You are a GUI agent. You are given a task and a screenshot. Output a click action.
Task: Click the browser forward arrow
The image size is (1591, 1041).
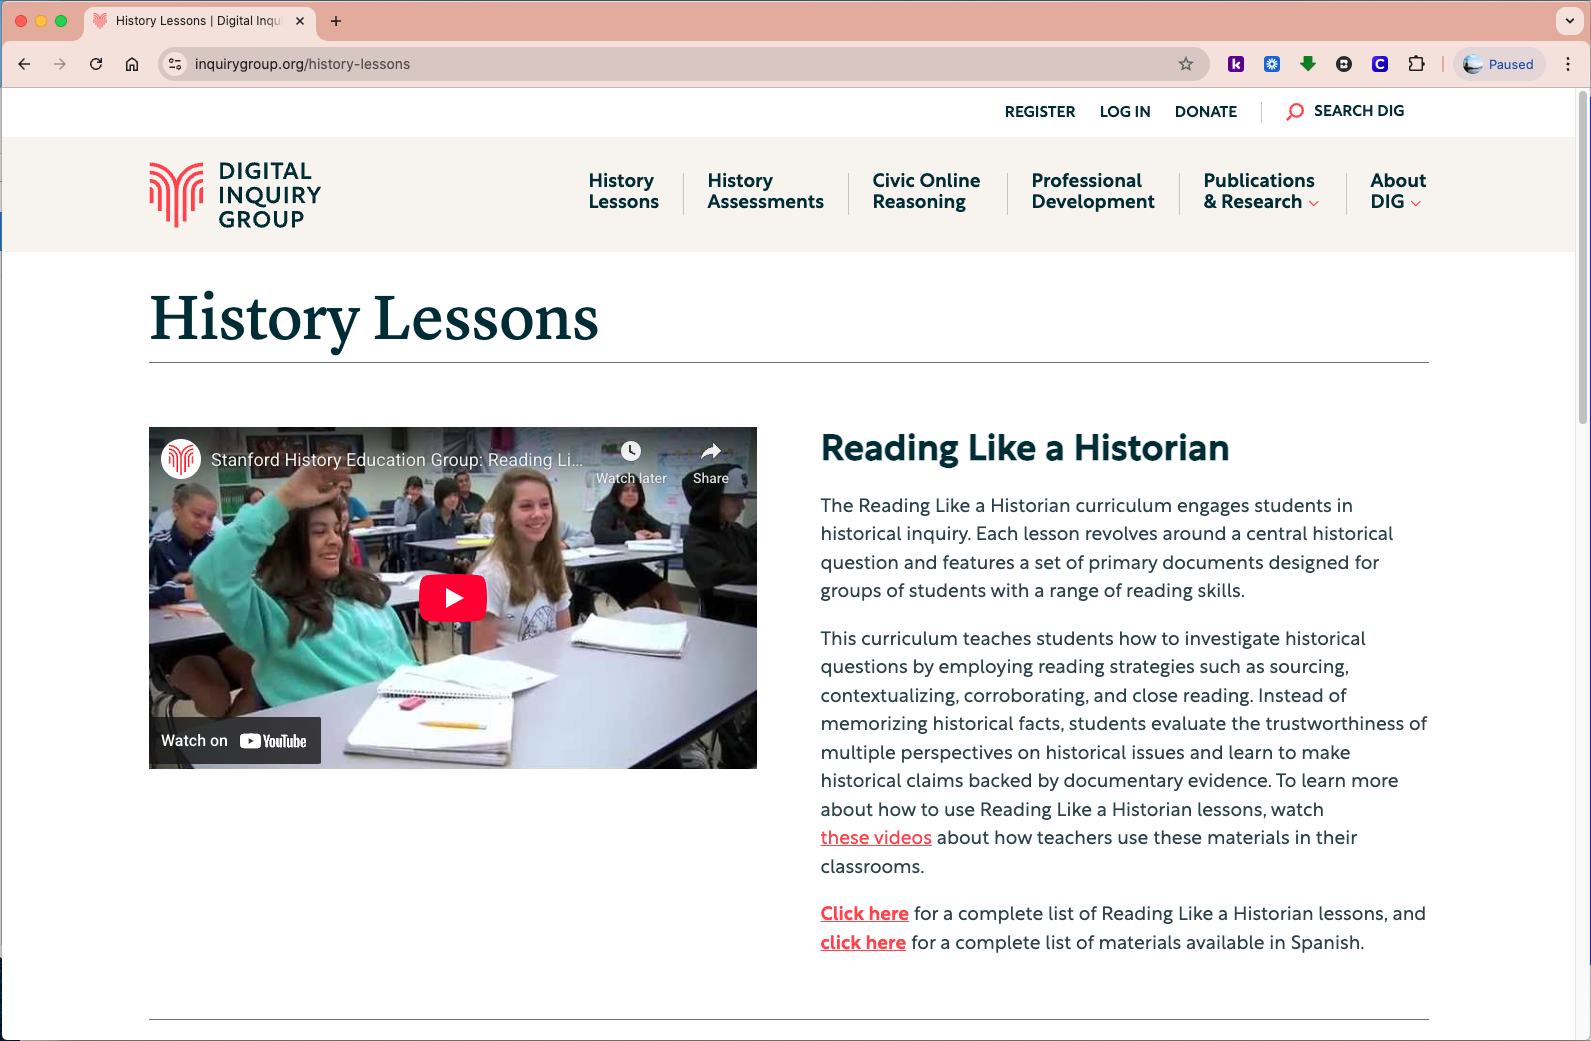(x=60, y=64)
